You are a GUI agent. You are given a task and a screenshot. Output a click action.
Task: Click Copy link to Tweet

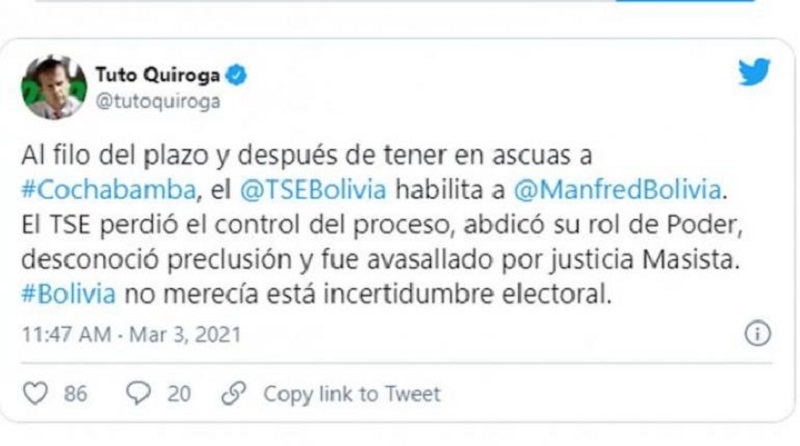[x=352, y=394]
